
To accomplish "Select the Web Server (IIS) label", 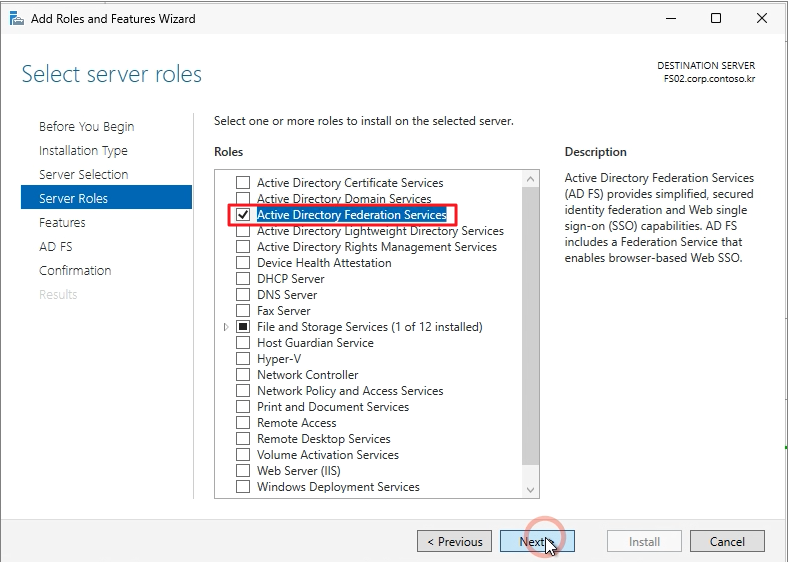I will tap(299, 471).
